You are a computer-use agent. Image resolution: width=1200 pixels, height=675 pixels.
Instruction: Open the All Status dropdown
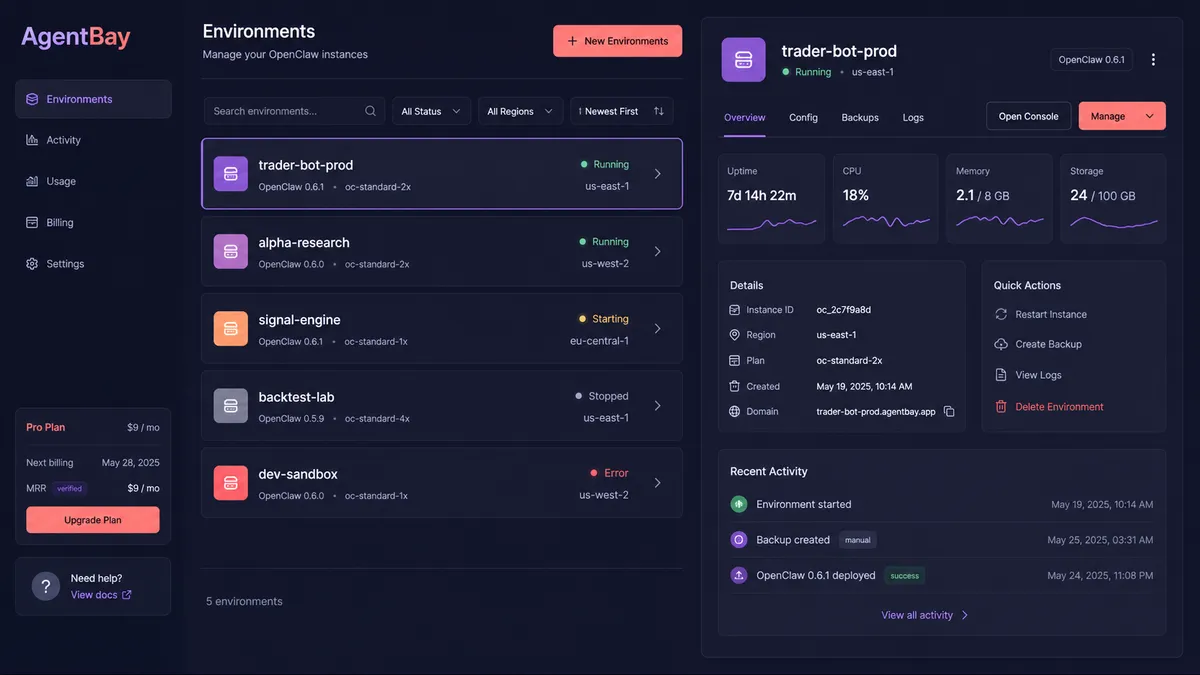[431, 111]
